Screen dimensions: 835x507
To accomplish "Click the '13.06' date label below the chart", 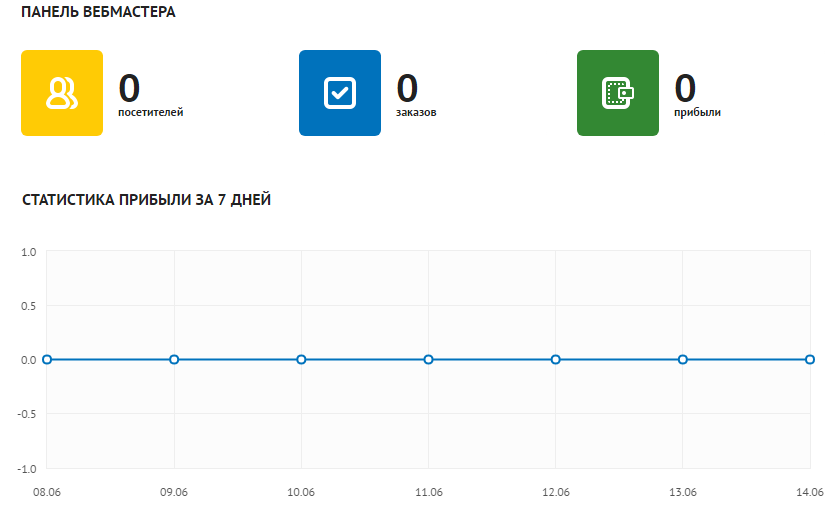I will [683, 492].
